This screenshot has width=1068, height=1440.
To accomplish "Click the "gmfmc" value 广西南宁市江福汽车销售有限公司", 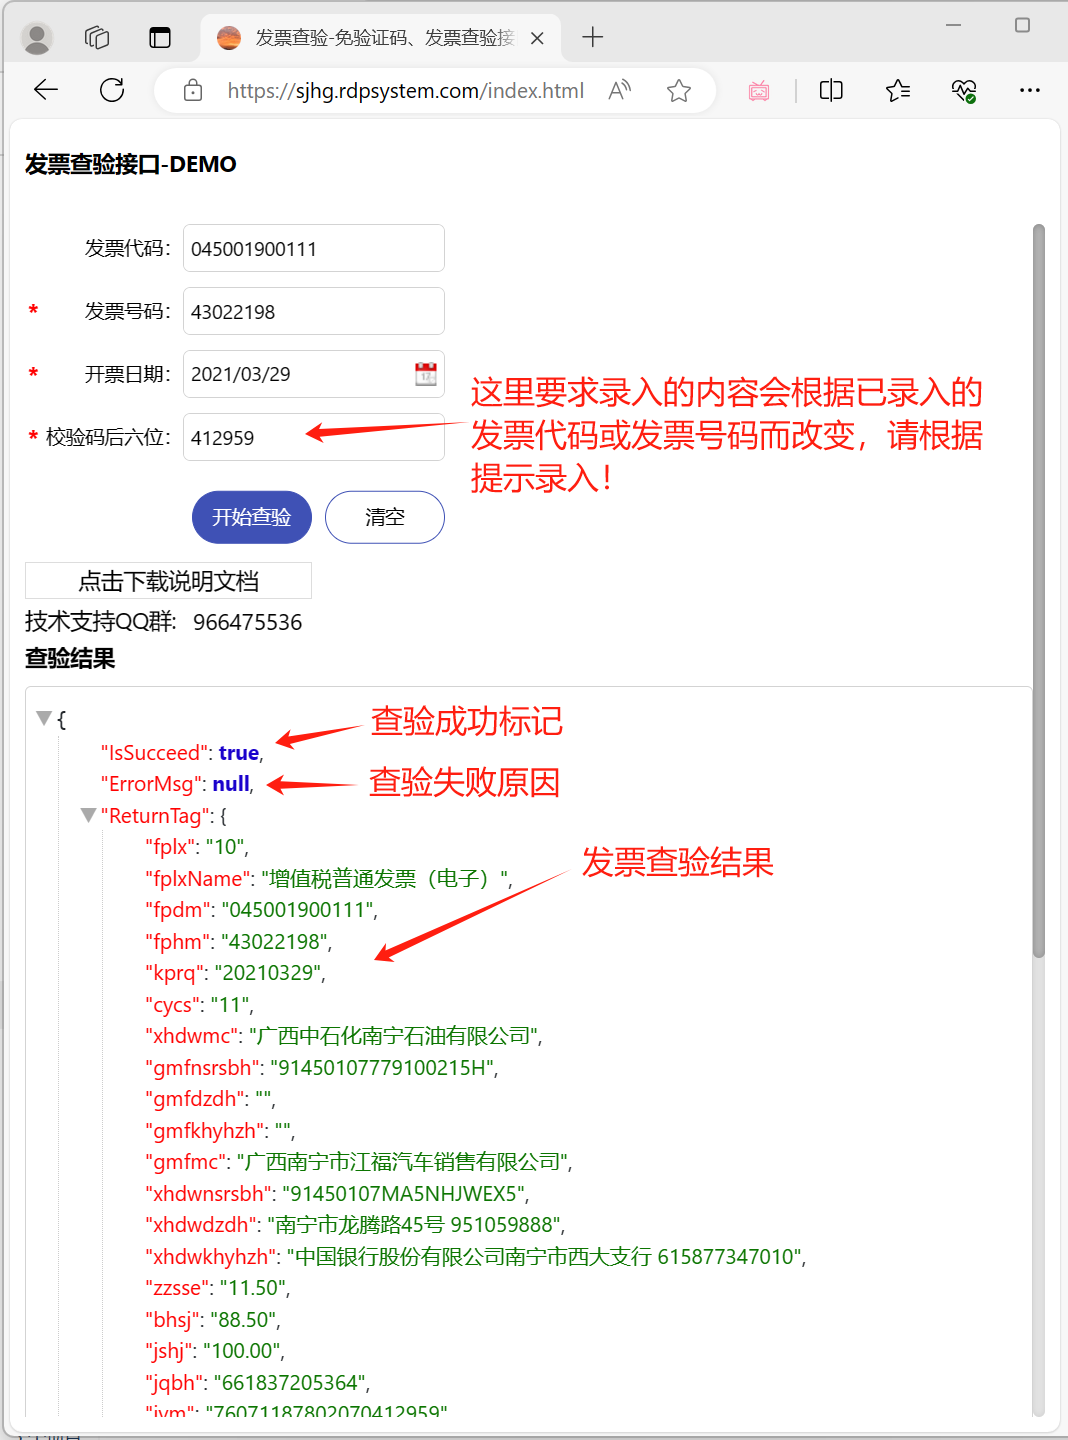I will [402, 1162].
